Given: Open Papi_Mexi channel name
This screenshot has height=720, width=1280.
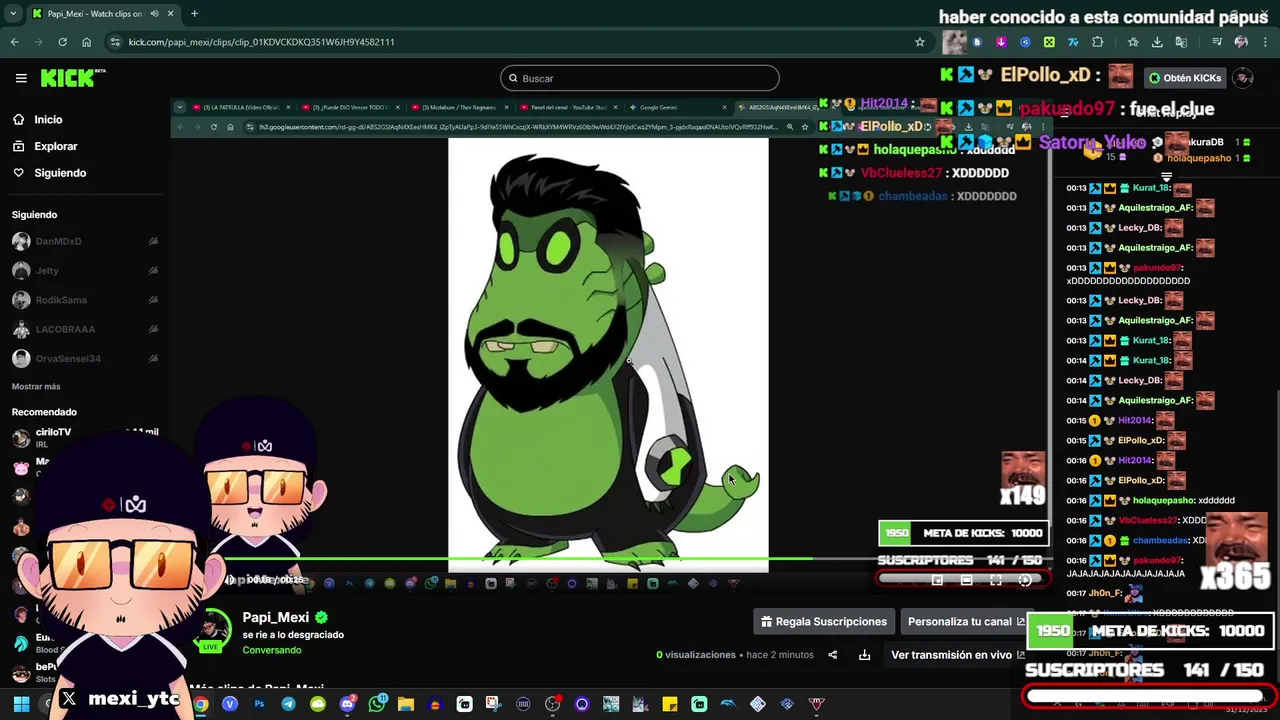Looking at the screenshot, I should click(276, 617).
